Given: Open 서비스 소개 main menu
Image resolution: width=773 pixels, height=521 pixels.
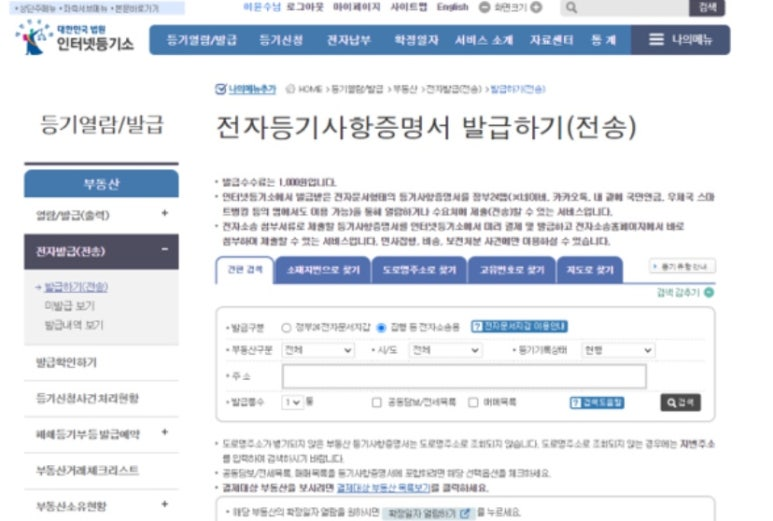Looking at the screenshot, I should (x=484, y=40).
